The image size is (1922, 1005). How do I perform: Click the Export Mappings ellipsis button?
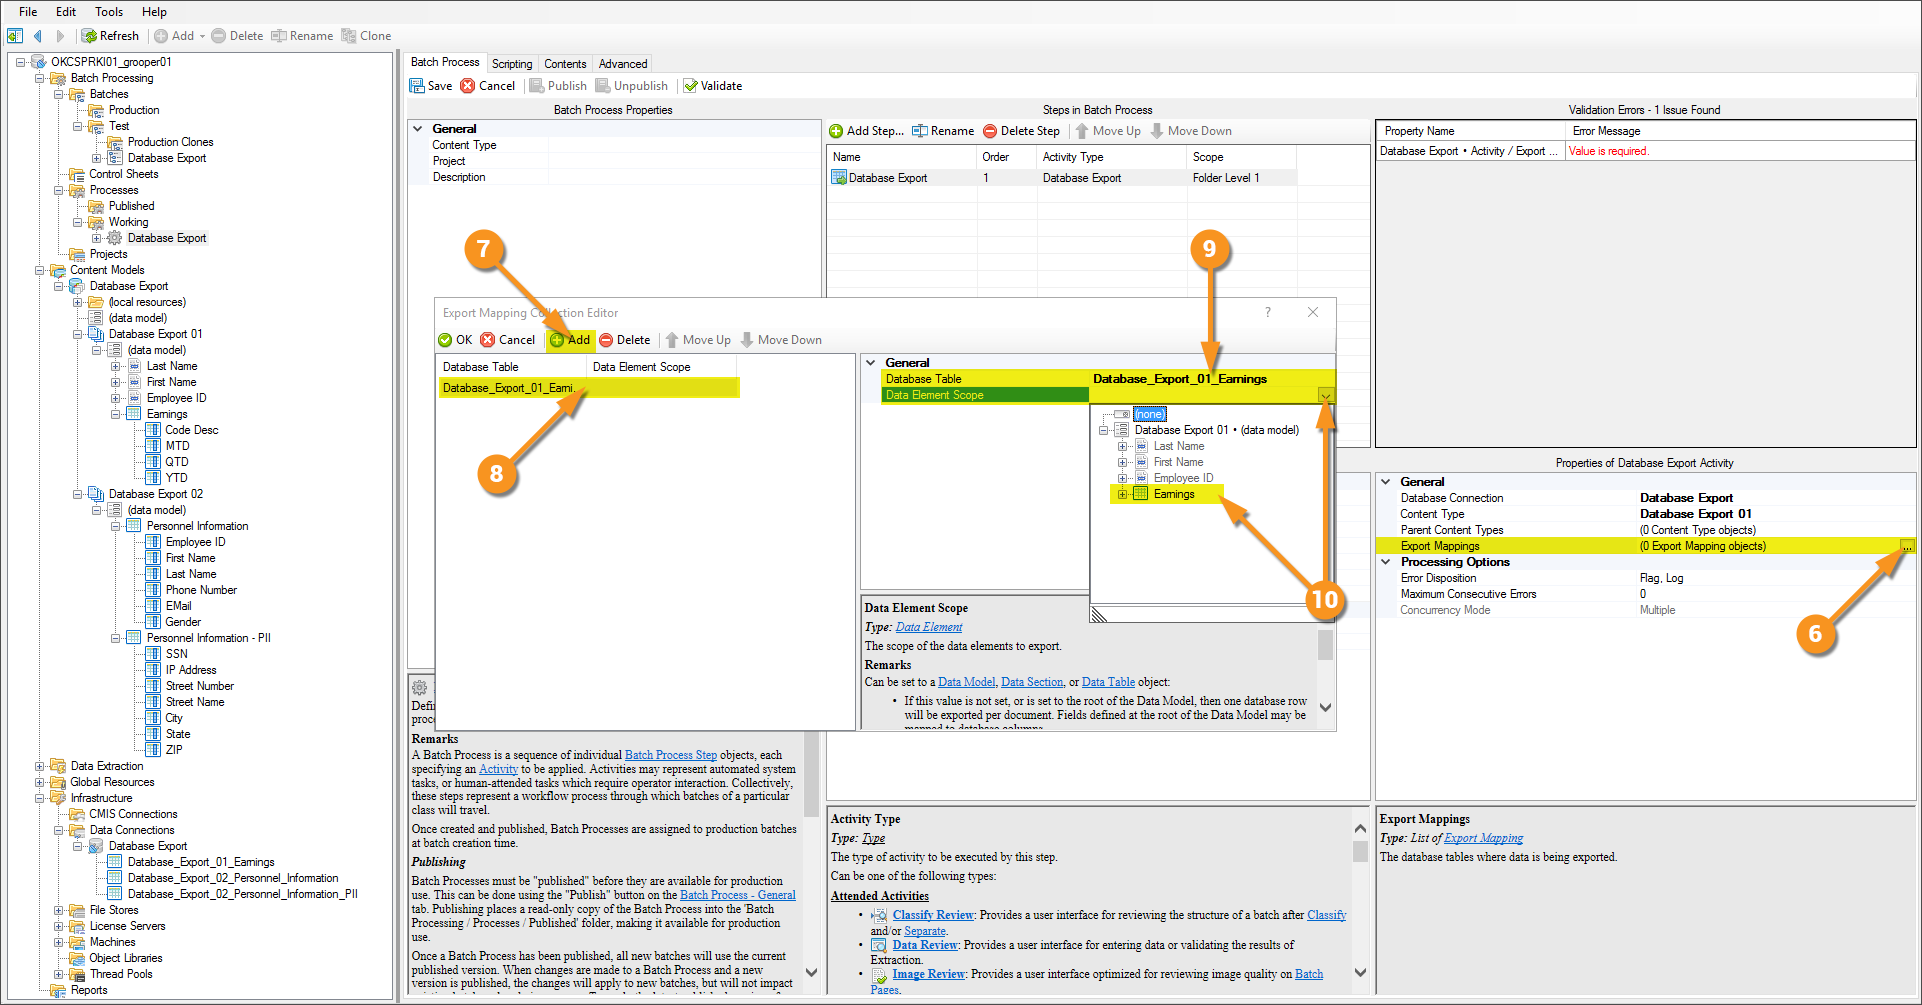1907,546
